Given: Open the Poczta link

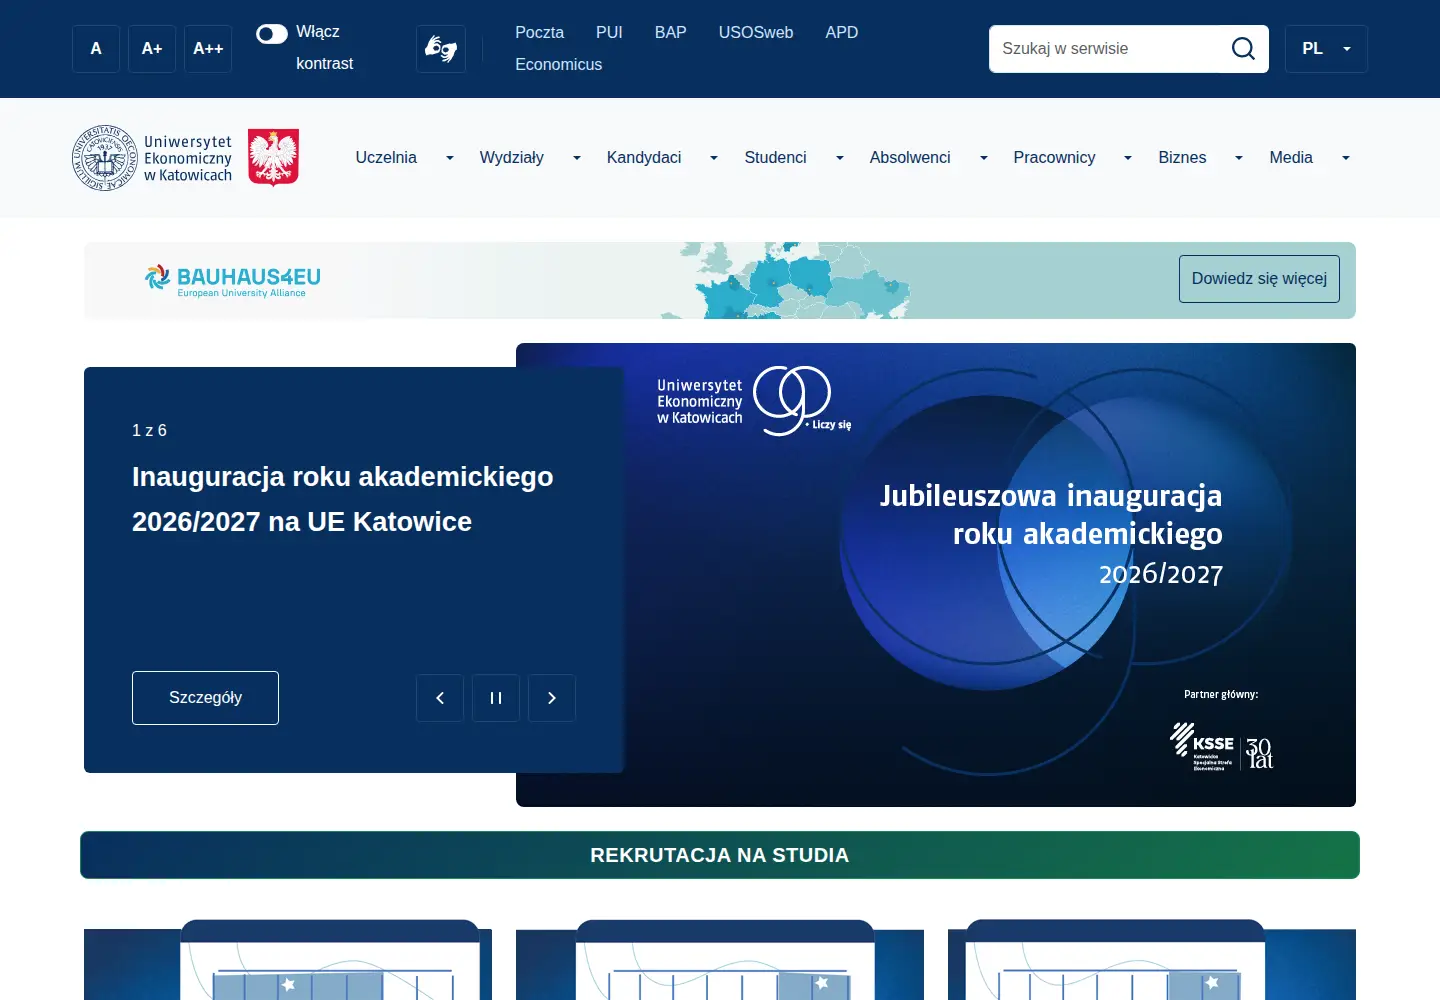Looking at the screenshot, I should (x=540, y=33).
